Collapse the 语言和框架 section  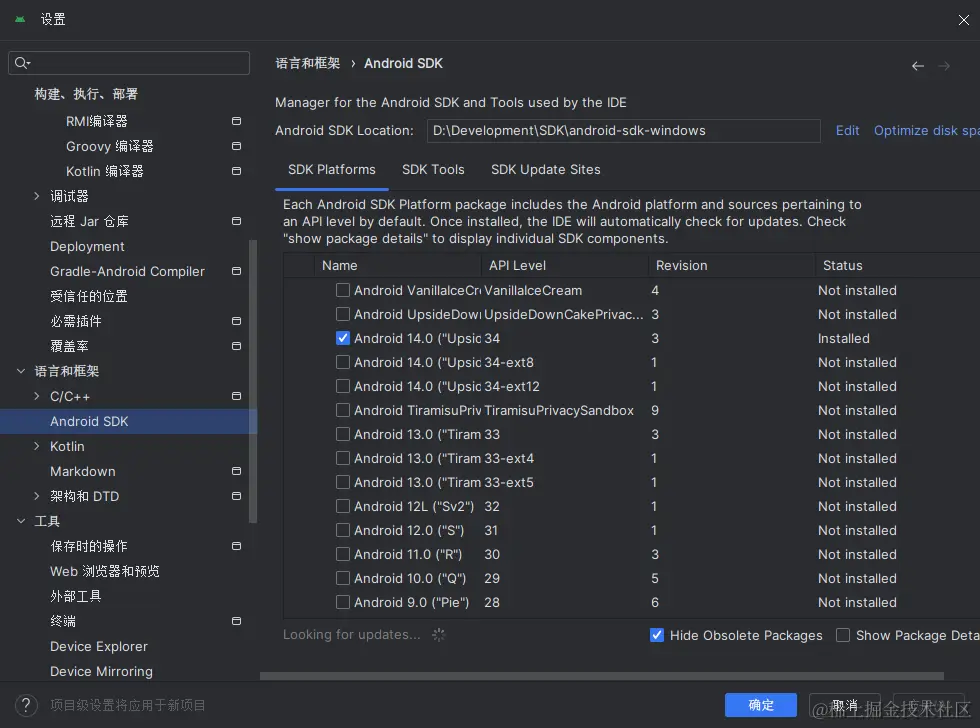pyautogui.click(x=21, y=371)
